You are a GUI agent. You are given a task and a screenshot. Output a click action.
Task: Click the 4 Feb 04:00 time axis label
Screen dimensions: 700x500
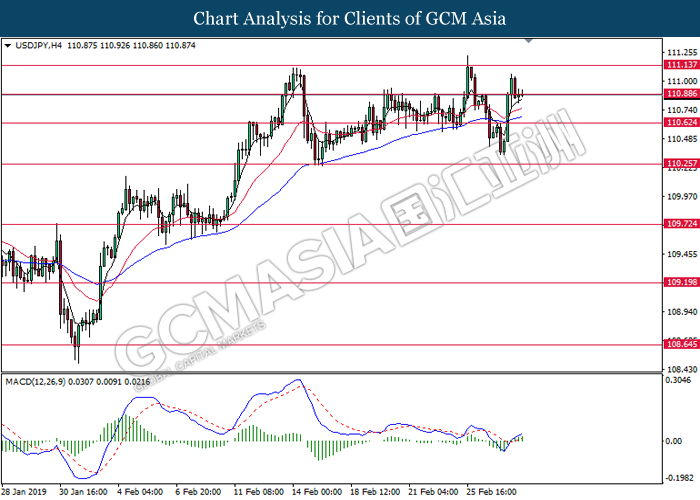point(140,492)
